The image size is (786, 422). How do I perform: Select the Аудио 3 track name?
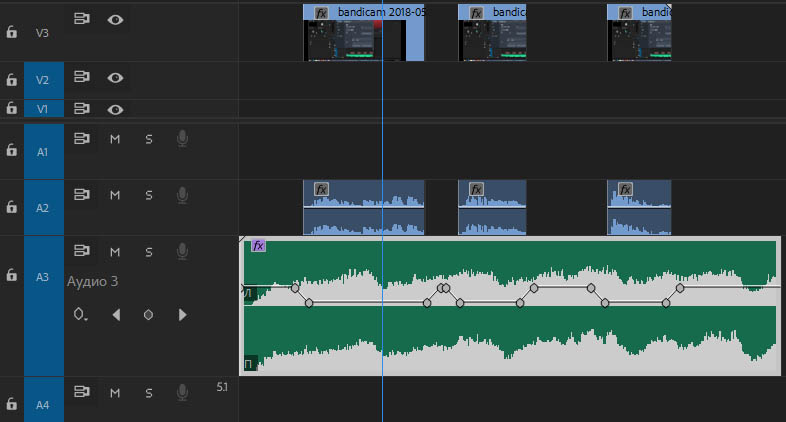coord(93,281)
